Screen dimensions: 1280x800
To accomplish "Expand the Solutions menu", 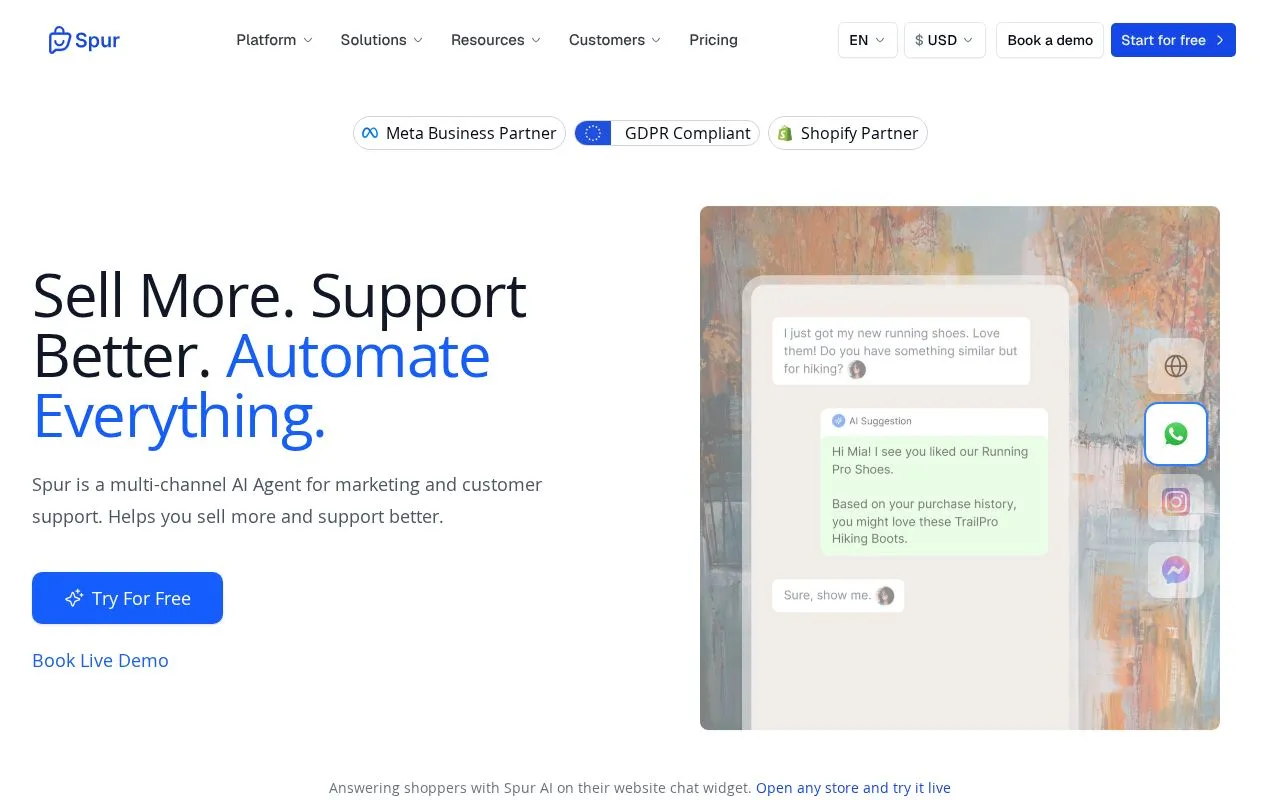I will point(382,40).
